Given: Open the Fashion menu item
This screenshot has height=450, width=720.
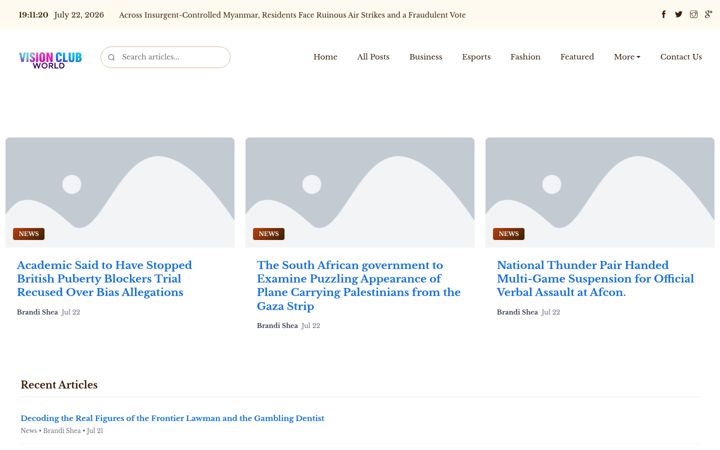Looking at the screenshot, I should point(525,57).
